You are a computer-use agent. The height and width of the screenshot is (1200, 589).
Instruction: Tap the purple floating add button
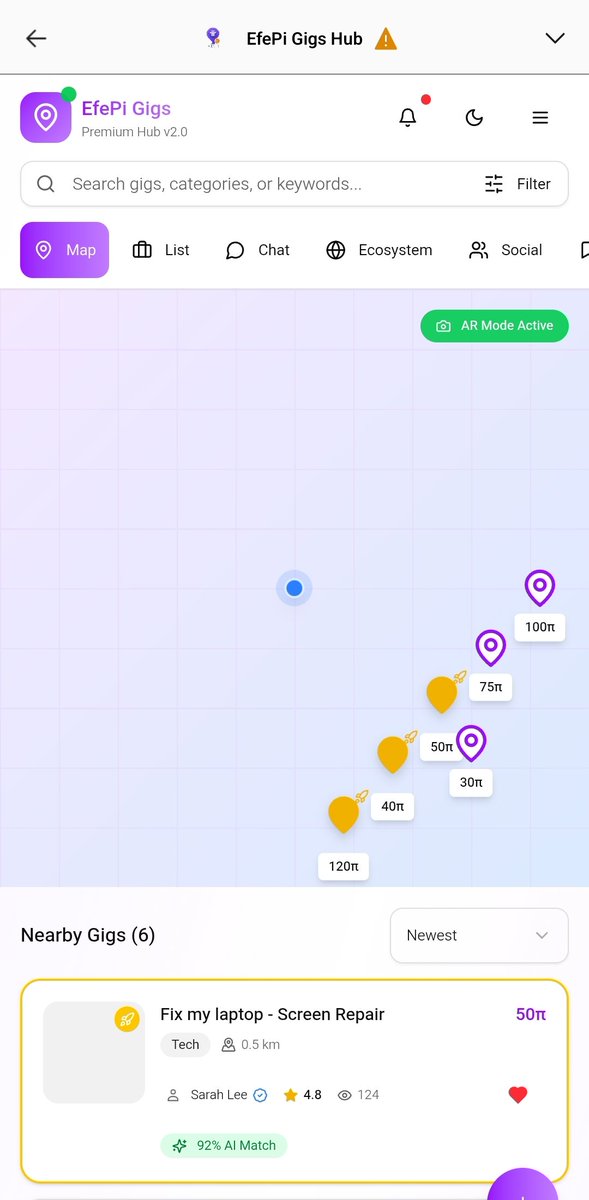[523, 1186]
